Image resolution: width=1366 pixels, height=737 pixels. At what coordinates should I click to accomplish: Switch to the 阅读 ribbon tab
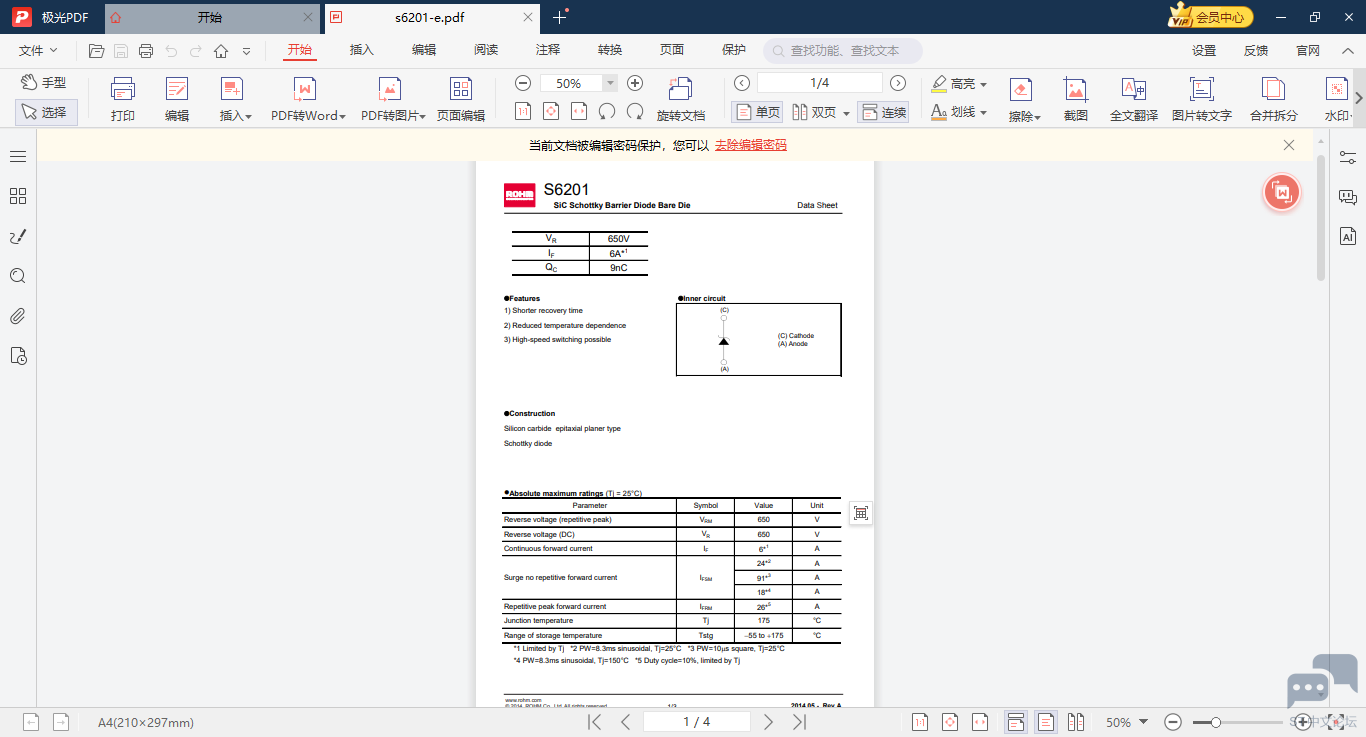[x=486, y=50]
